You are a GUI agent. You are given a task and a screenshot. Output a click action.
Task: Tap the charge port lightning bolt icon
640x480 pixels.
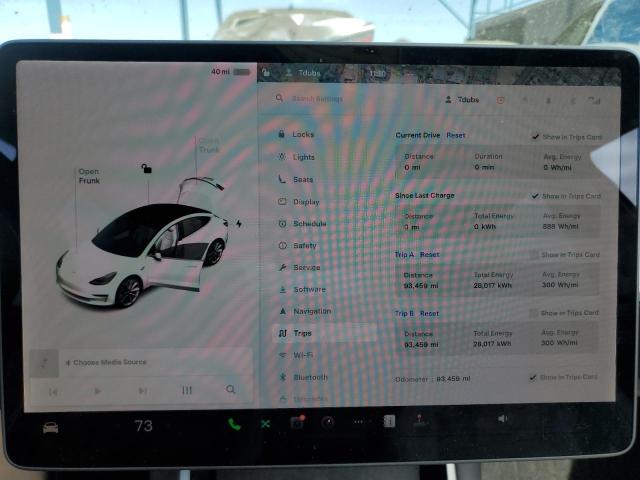click(239, 223)
